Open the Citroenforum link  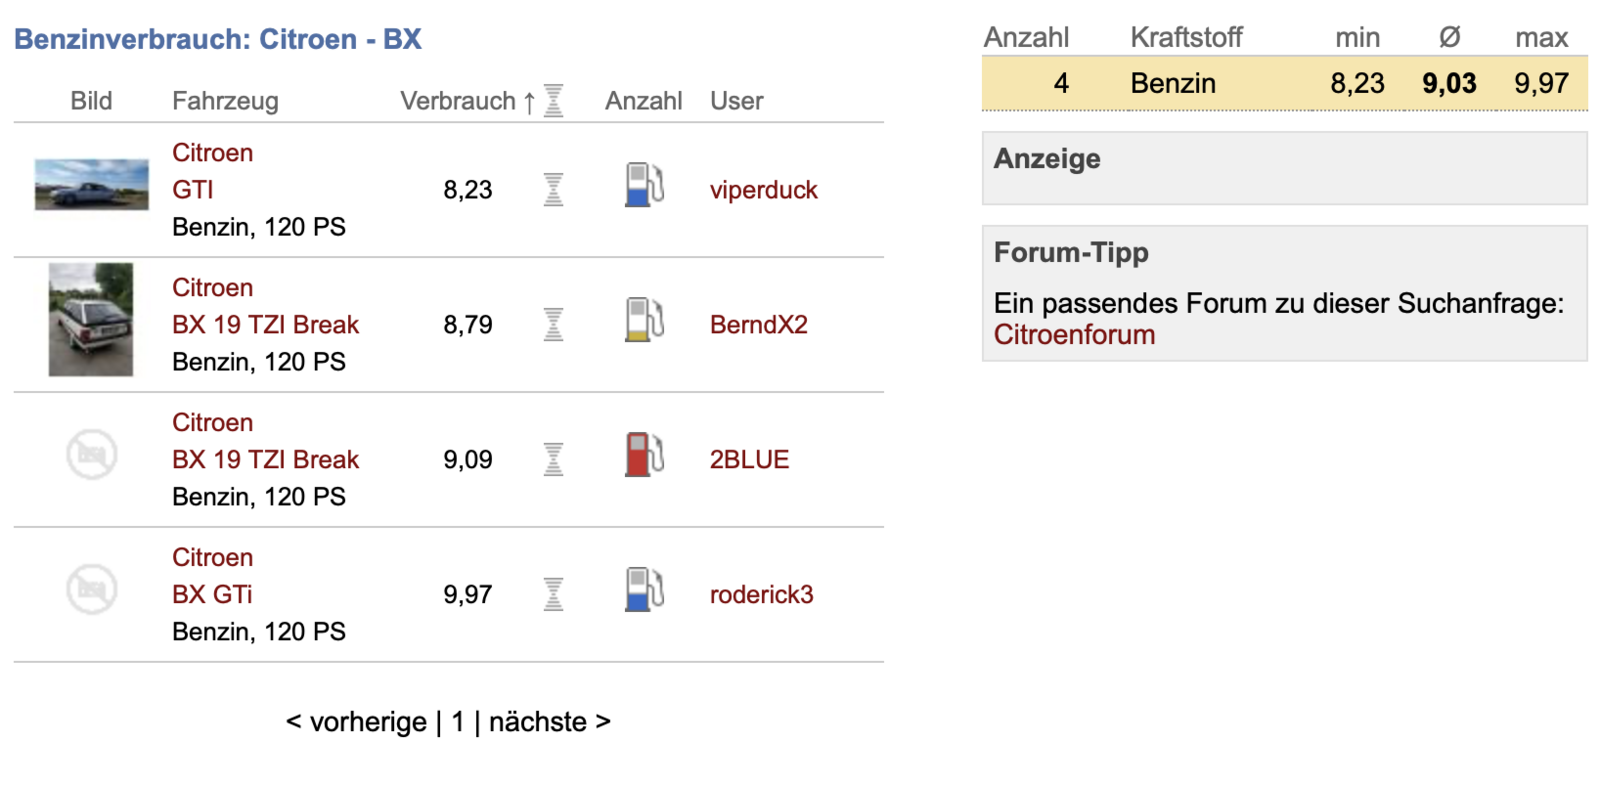coord(1074,335)
